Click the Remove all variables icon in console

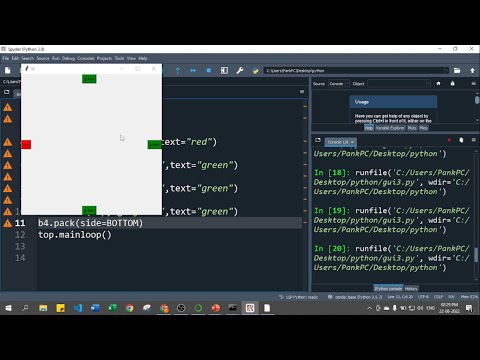point(461,140)
